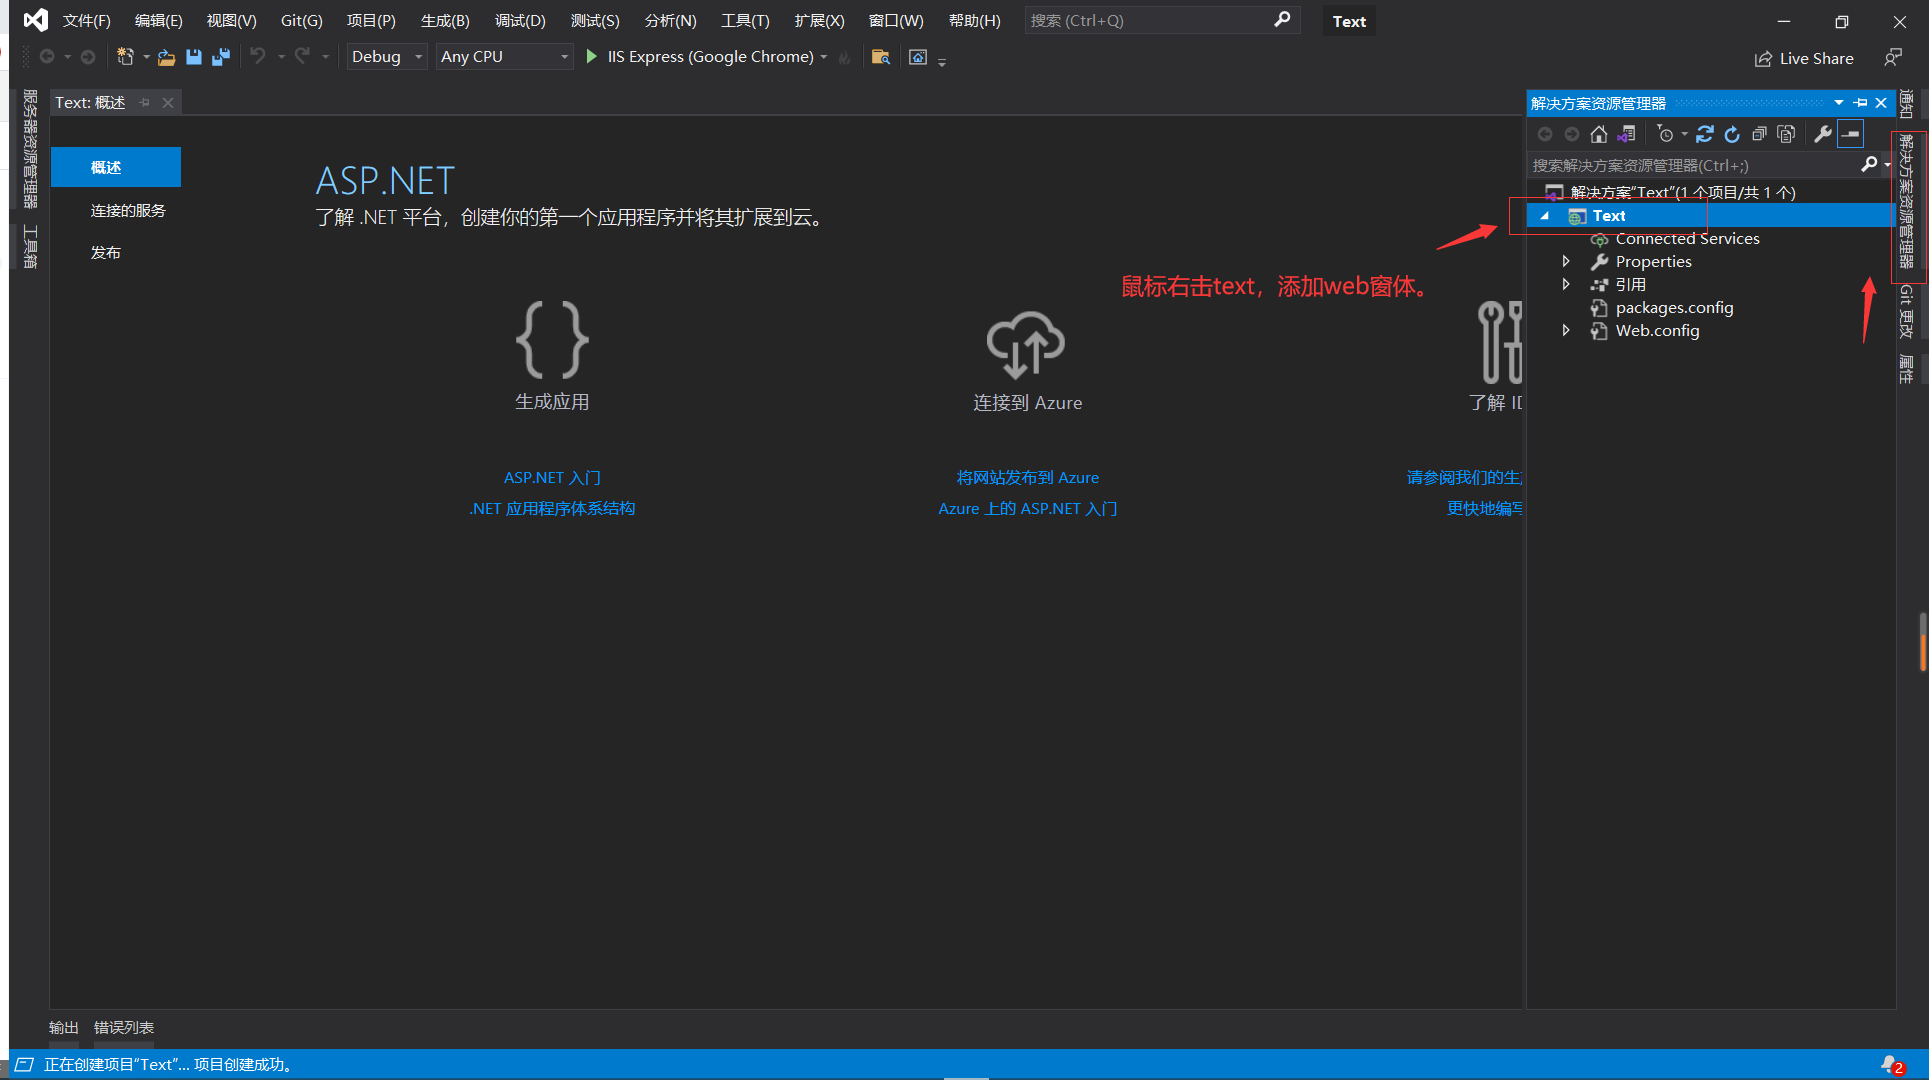Open the 扩展(X) menu
The width and height of the screenshot is (1929, 1080).
[x=819, y=21]
